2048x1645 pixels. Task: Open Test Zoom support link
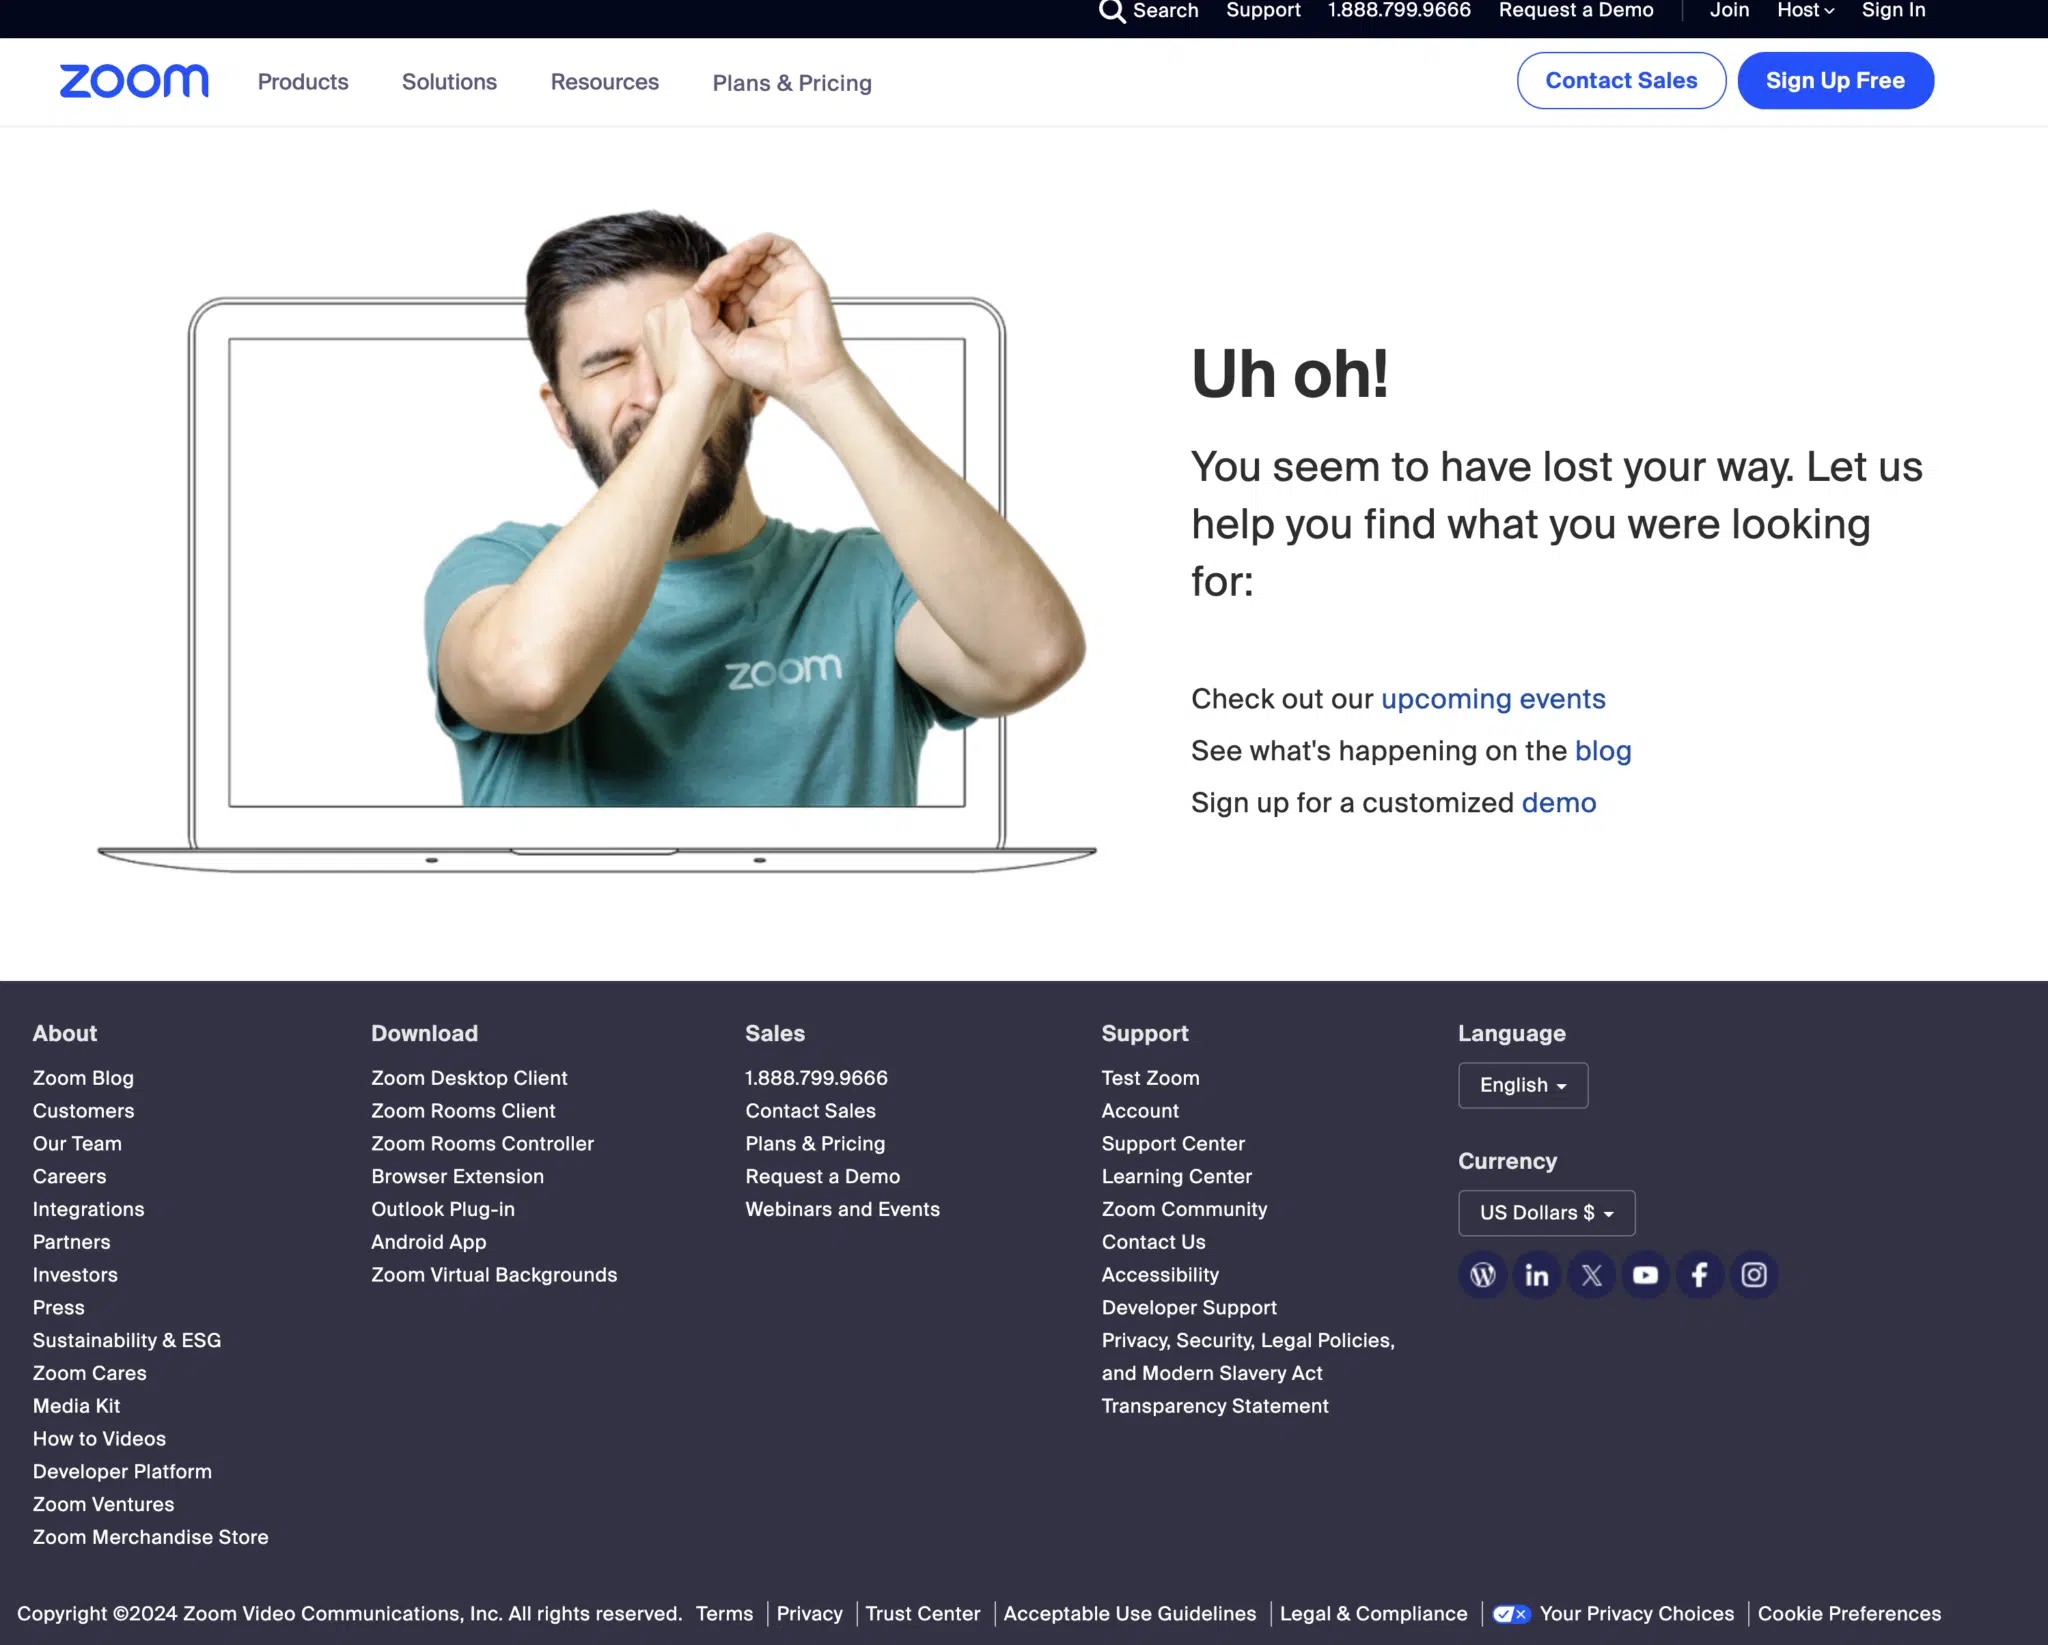[1150, 1078]
